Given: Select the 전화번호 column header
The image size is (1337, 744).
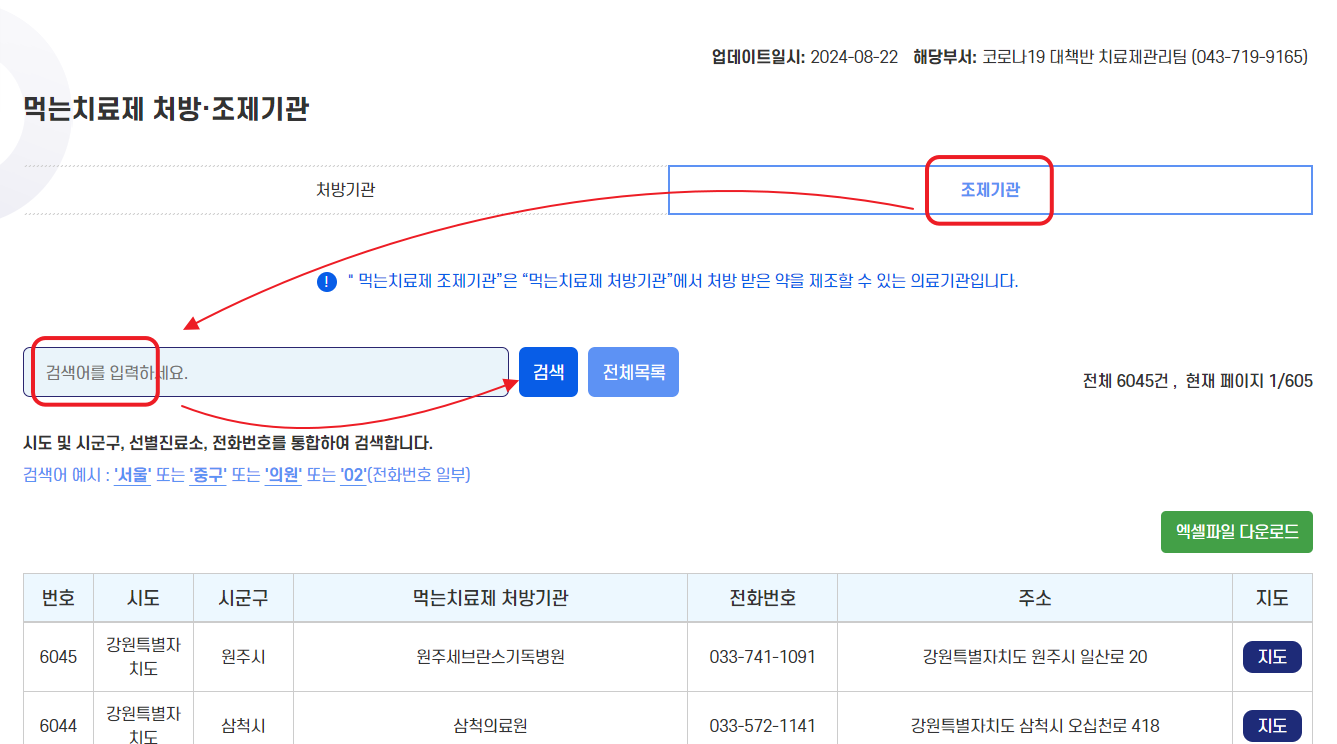Looking at the screenshot, I should pyautogui.click(x=762, y=598).
